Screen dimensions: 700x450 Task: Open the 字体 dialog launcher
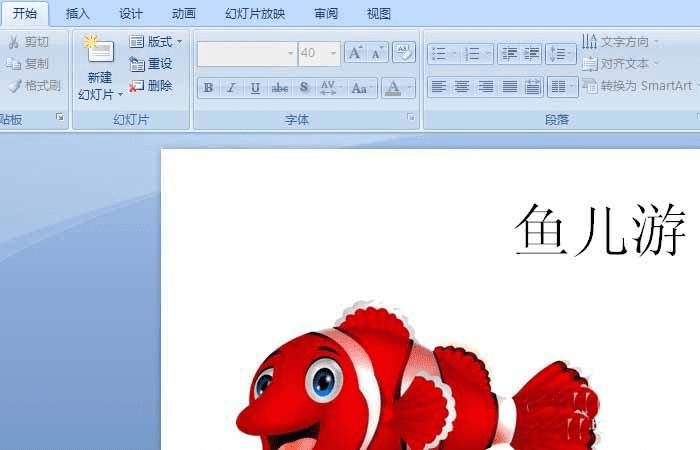(x=410, y=117)
